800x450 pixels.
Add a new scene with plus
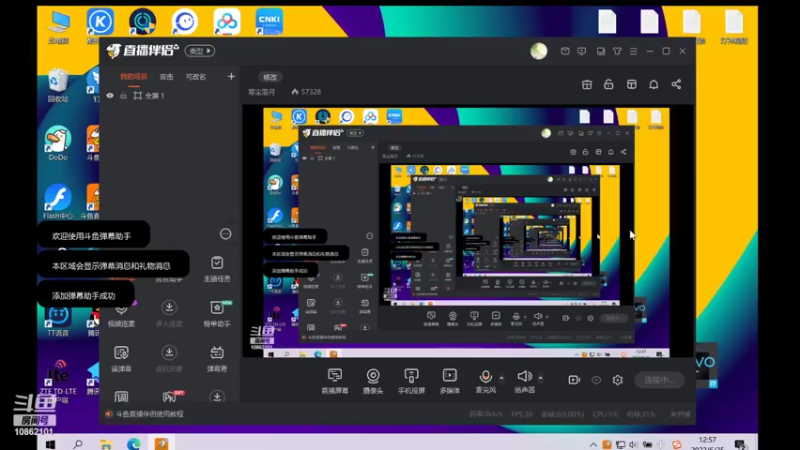coord(231,77)
